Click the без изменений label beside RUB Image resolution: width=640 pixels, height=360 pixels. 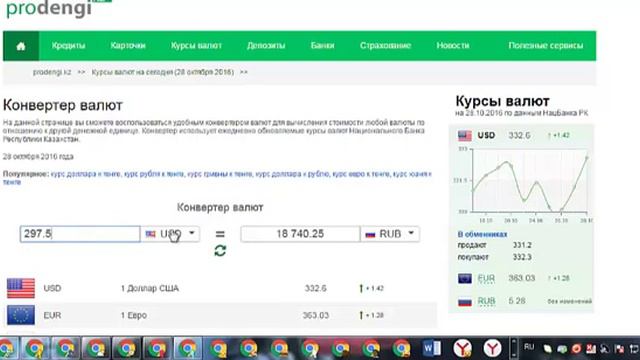(x=569, y=302)
